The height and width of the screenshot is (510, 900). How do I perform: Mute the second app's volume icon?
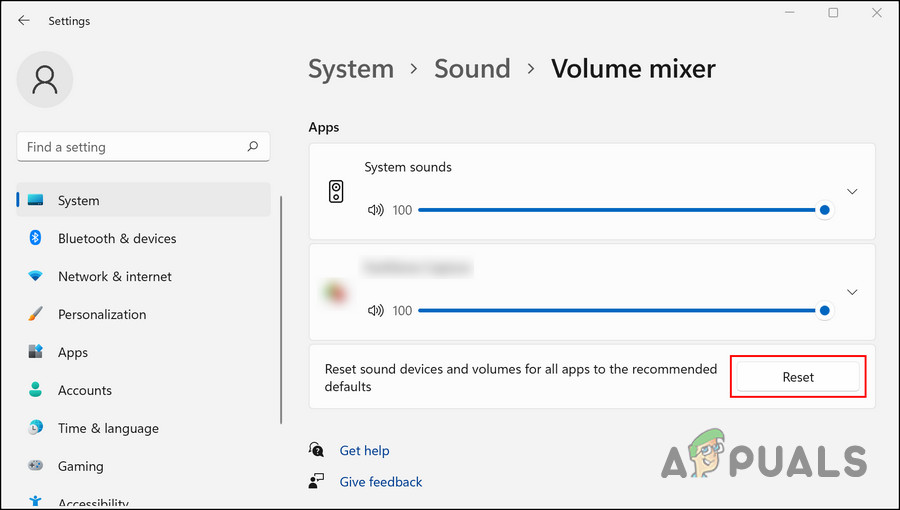click(376, 311)
